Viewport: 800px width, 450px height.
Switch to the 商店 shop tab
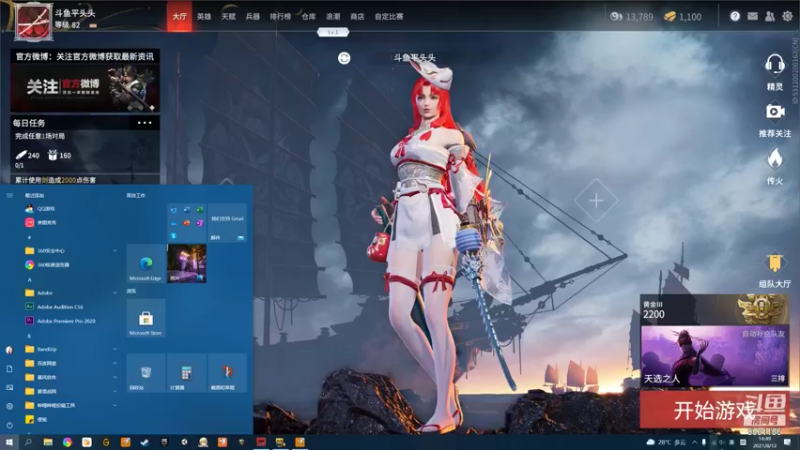pos(357,16)
